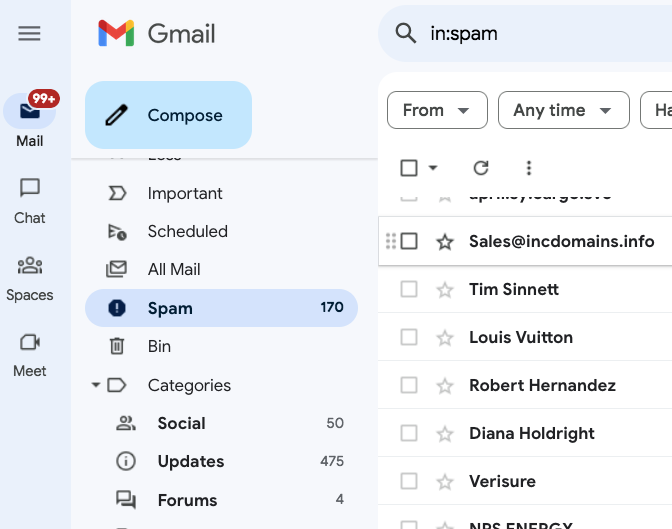Star the Diana Holdright email

point(445,434)
